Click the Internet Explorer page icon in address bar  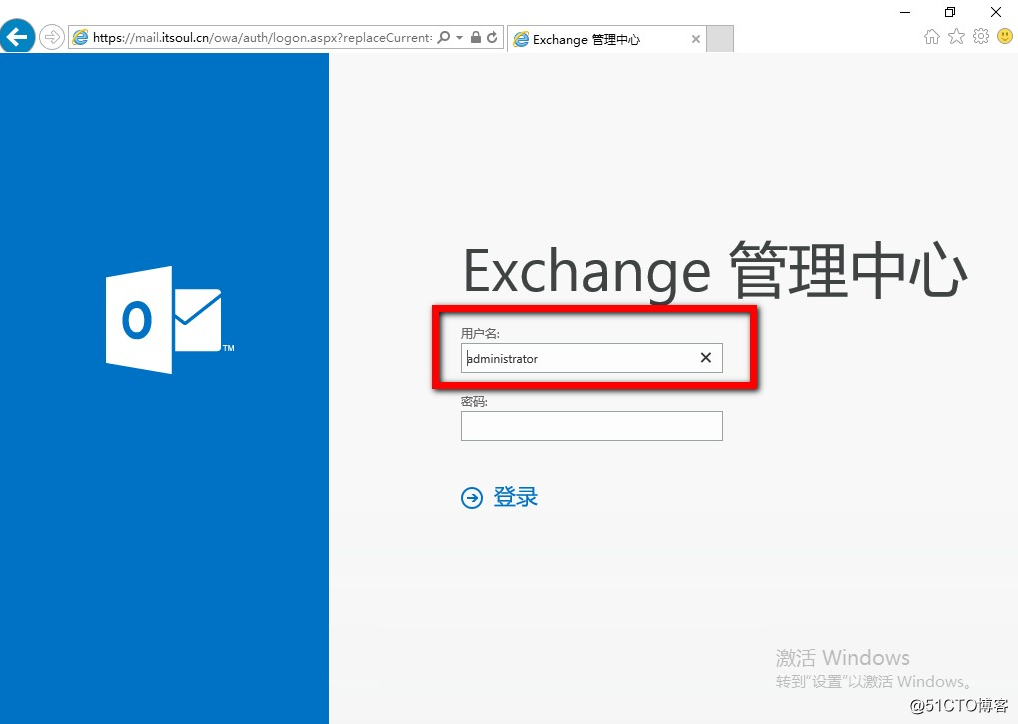coord(81,38)
